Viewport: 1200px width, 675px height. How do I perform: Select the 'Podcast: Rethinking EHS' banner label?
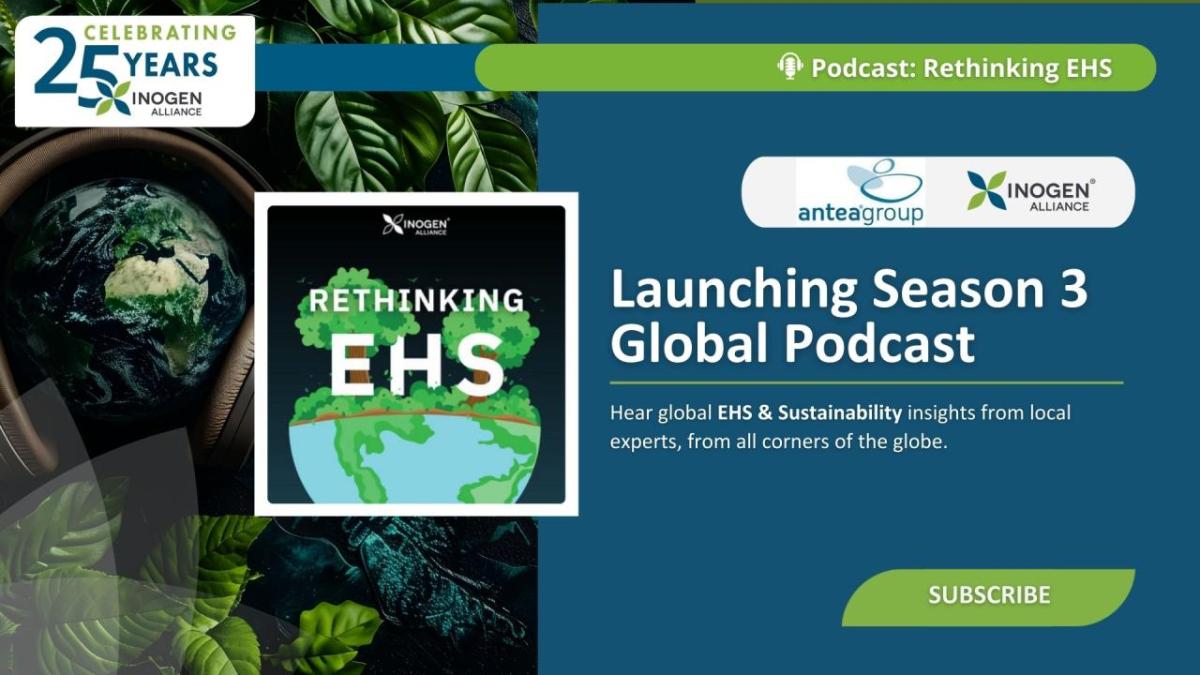point(961,68)
